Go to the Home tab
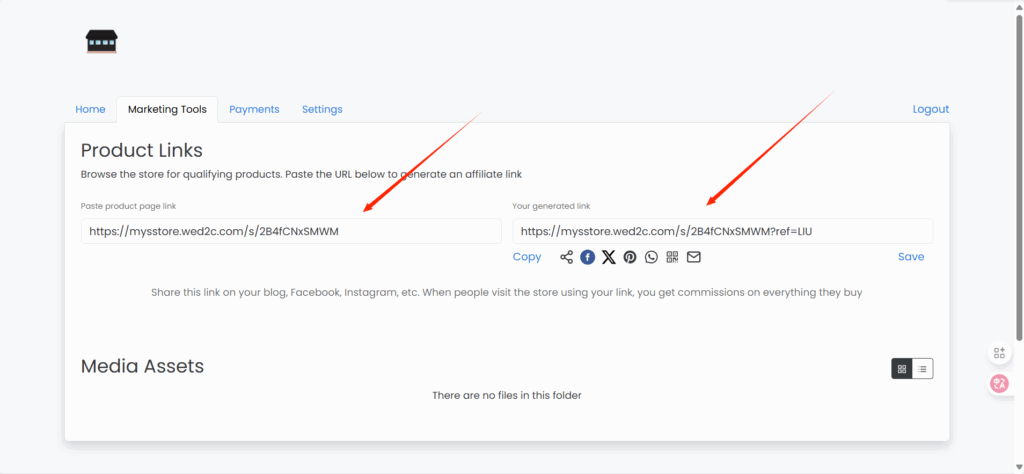 point(90,110)
